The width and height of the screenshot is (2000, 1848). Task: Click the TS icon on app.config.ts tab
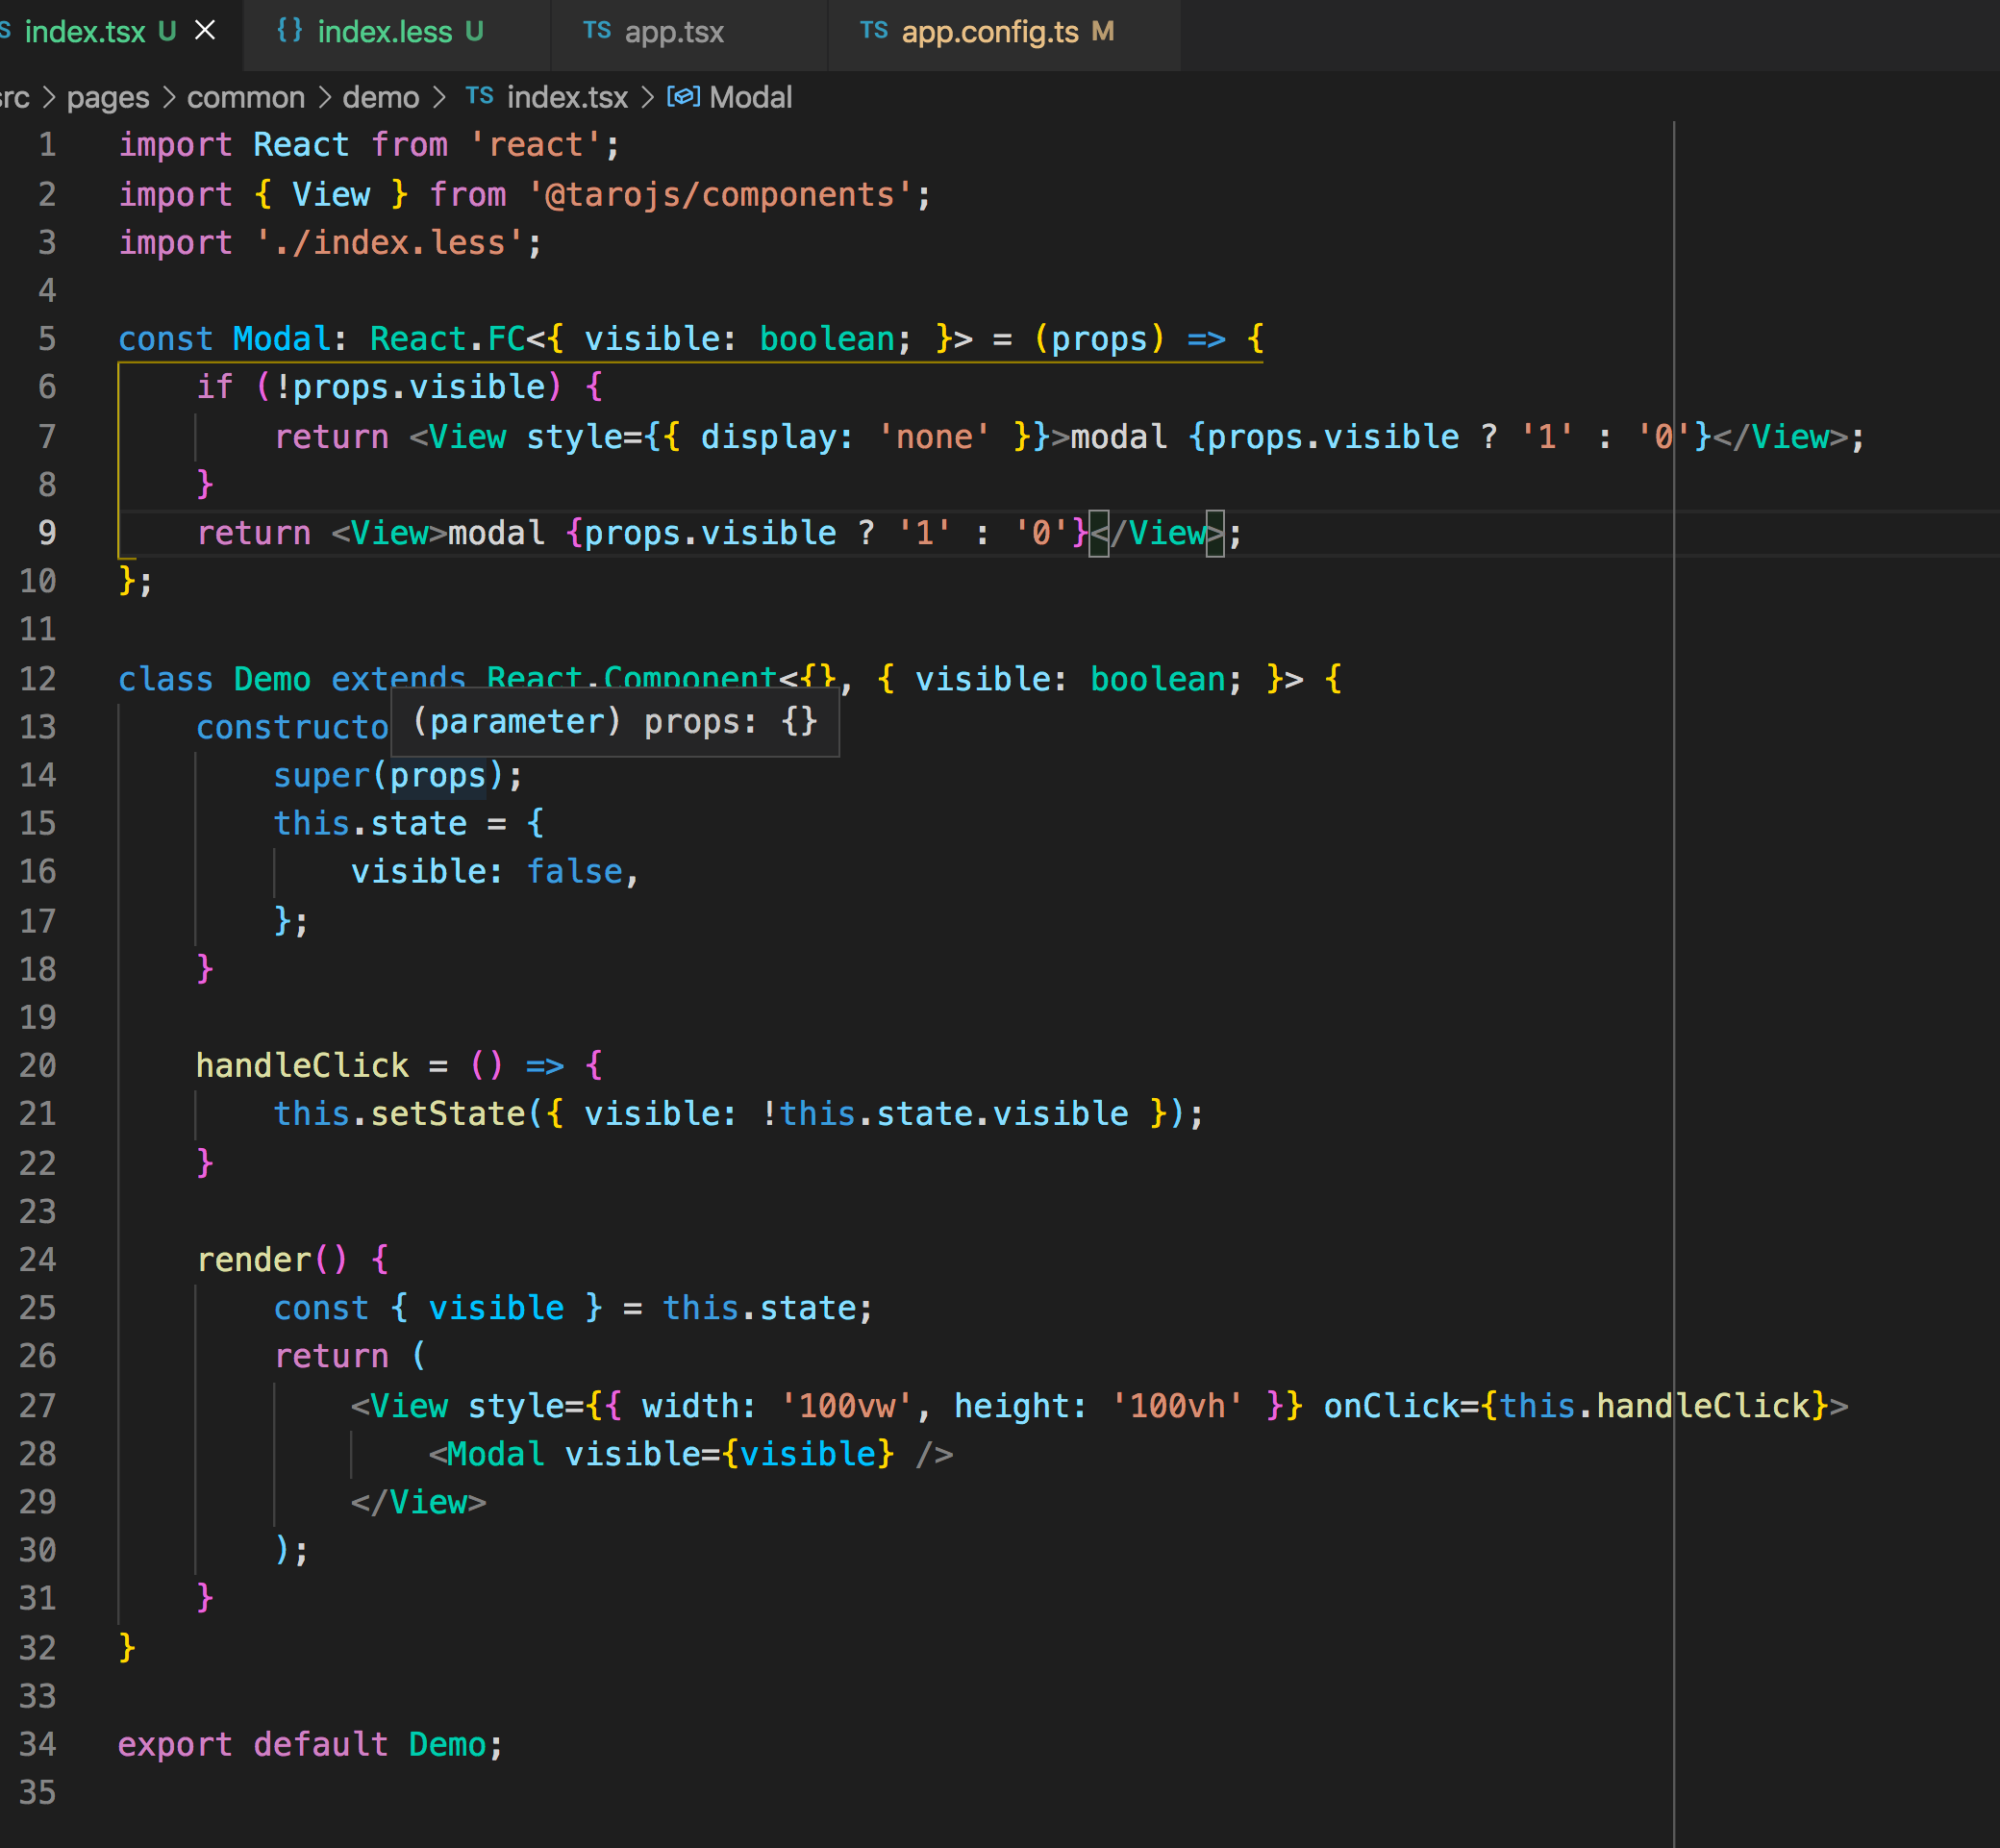tap(873, 31)
